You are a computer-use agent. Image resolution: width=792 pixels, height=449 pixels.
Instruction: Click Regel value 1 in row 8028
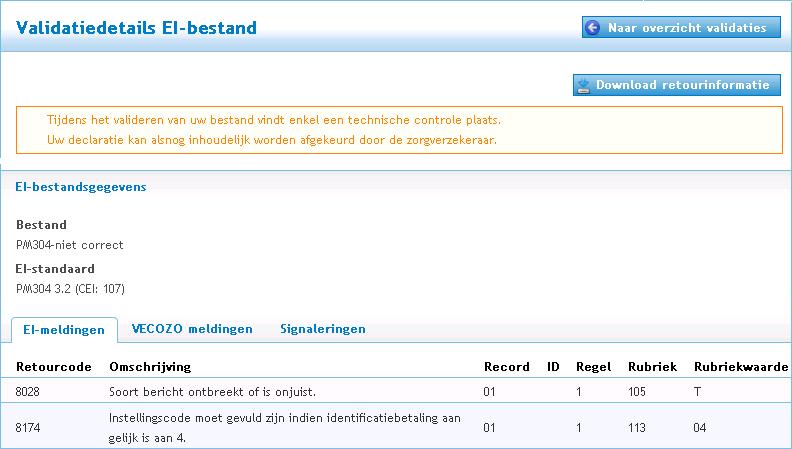click(579, 391)
